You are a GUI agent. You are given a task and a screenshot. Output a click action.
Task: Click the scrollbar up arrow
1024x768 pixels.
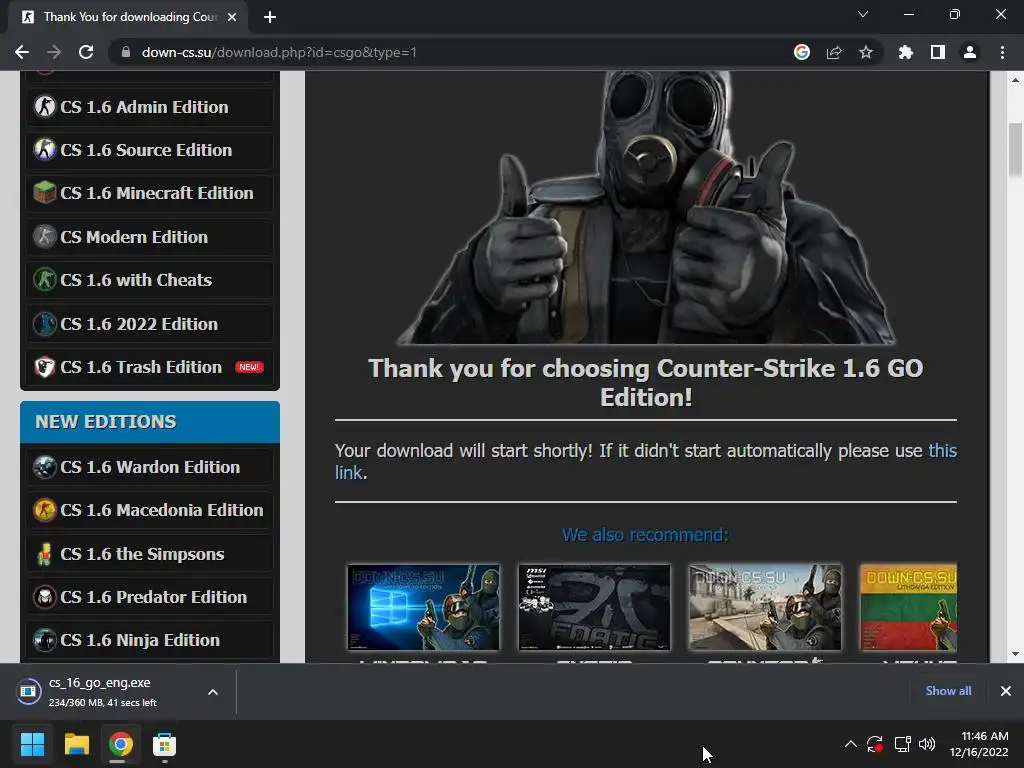(x=1015, y=80)
